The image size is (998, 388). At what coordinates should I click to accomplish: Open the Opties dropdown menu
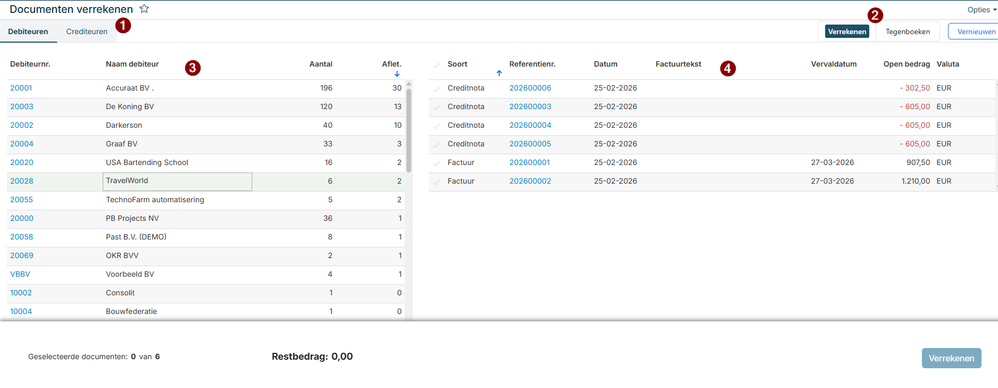(x=981, y=10)
